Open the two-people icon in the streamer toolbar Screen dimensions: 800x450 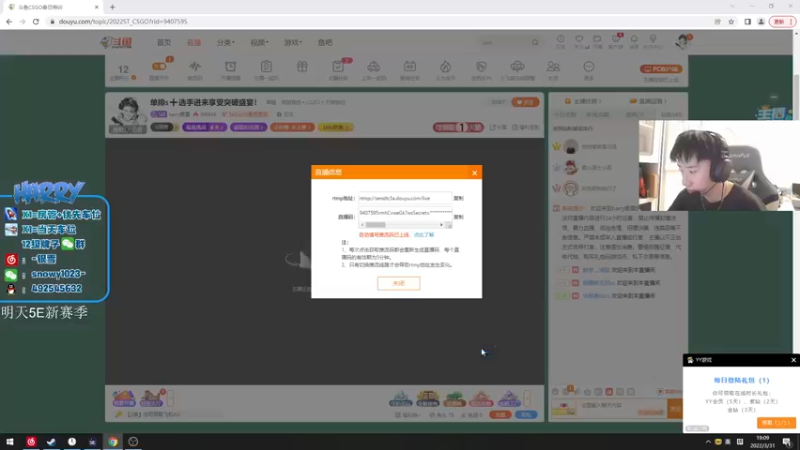click(553, 66)
